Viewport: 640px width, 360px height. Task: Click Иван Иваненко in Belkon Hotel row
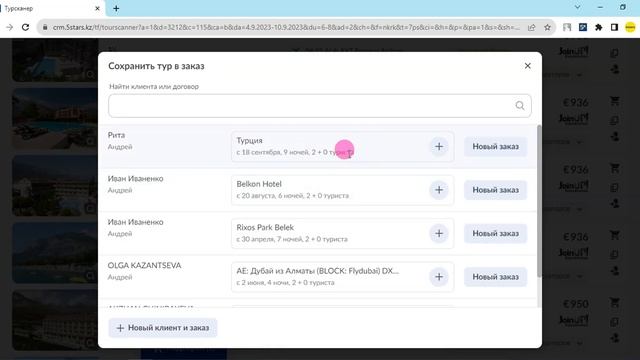(136, 178)
